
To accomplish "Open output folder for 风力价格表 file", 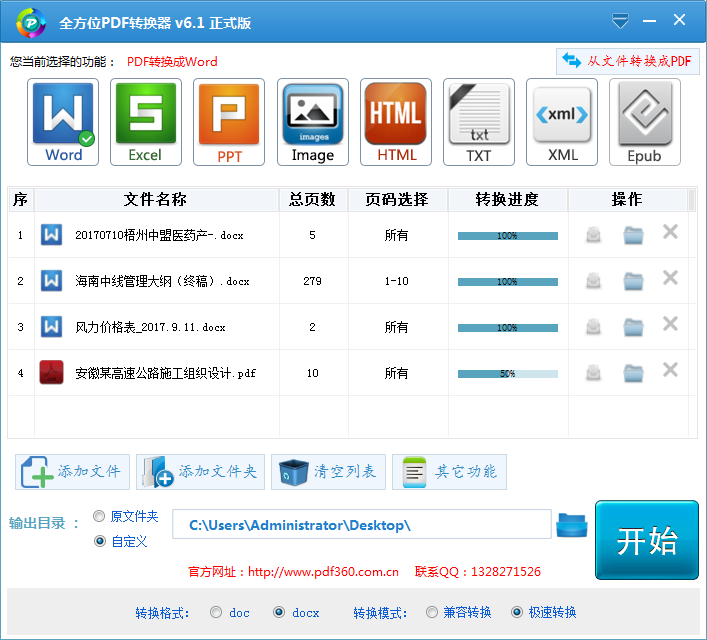I will pos(633,327).
